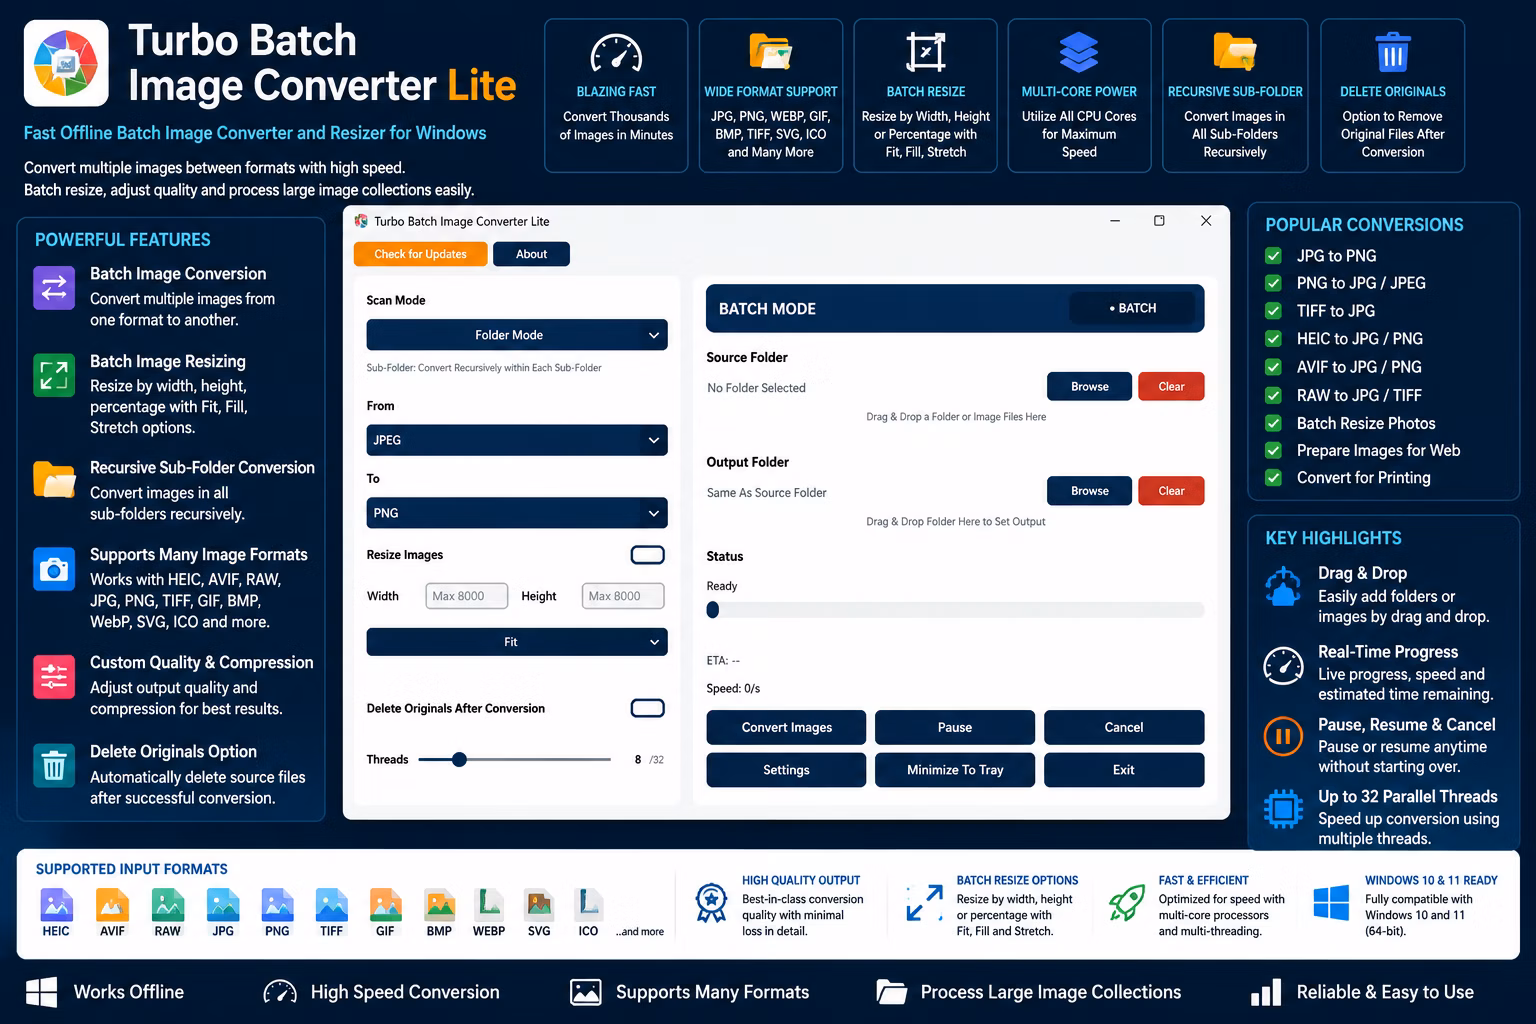Click the PNG to JPG / JPEG checkmark
This screenshot has height=1024, width=1536.
pos(1274,283)
